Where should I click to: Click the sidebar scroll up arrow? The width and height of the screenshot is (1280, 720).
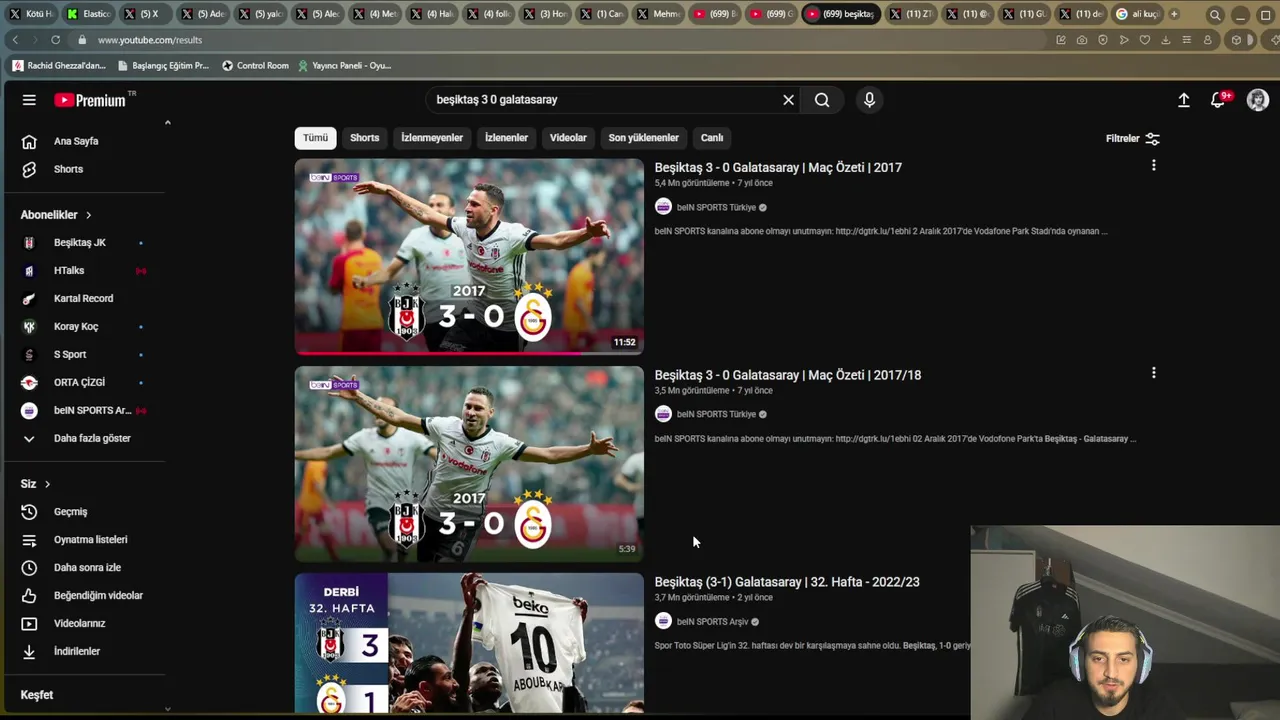pos(168,123)
